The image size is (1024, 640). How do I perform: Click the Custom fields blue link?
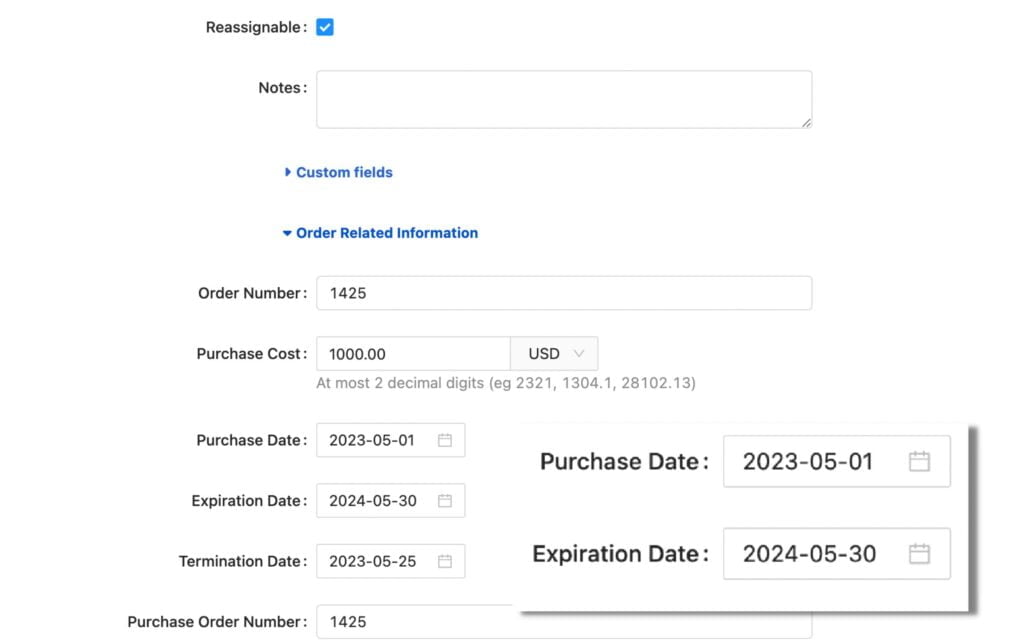pos(343,172)
